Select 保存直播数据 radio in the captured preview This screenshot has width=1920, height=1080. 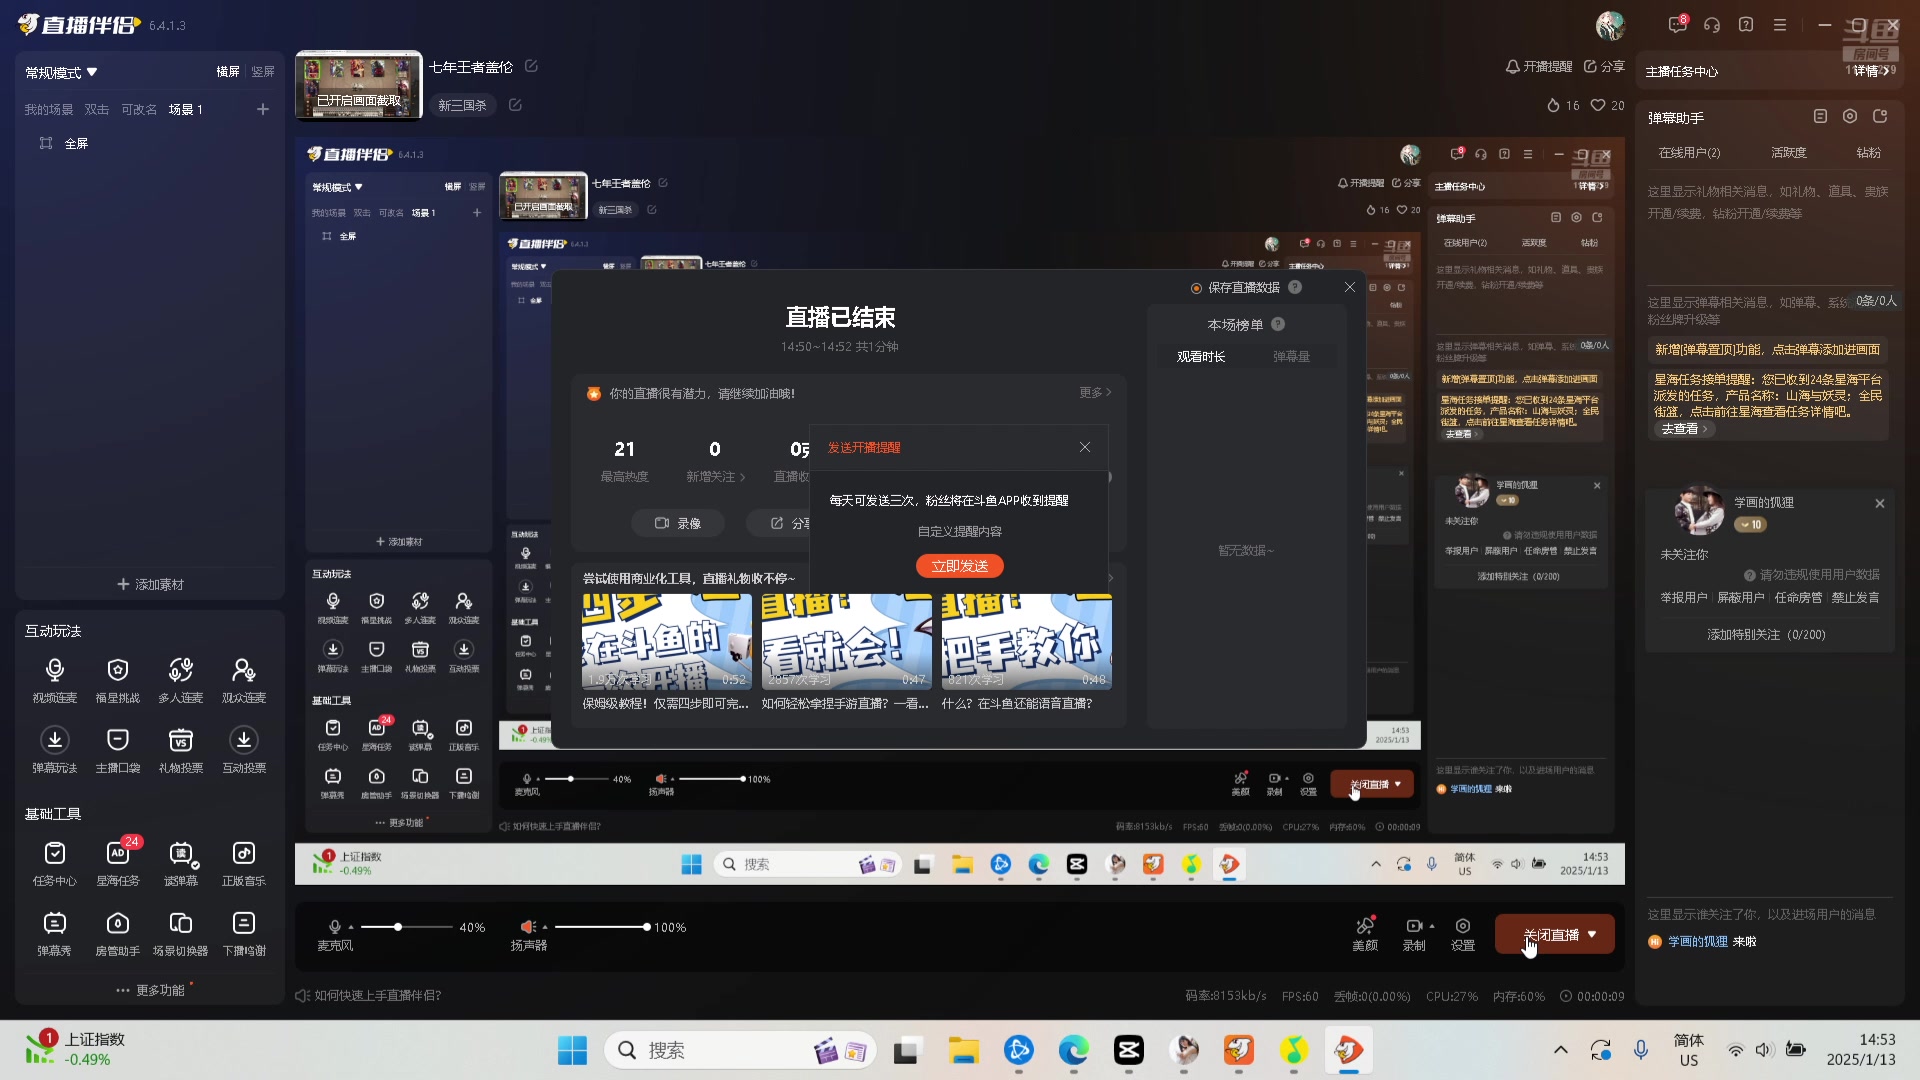coord(1196,288)
